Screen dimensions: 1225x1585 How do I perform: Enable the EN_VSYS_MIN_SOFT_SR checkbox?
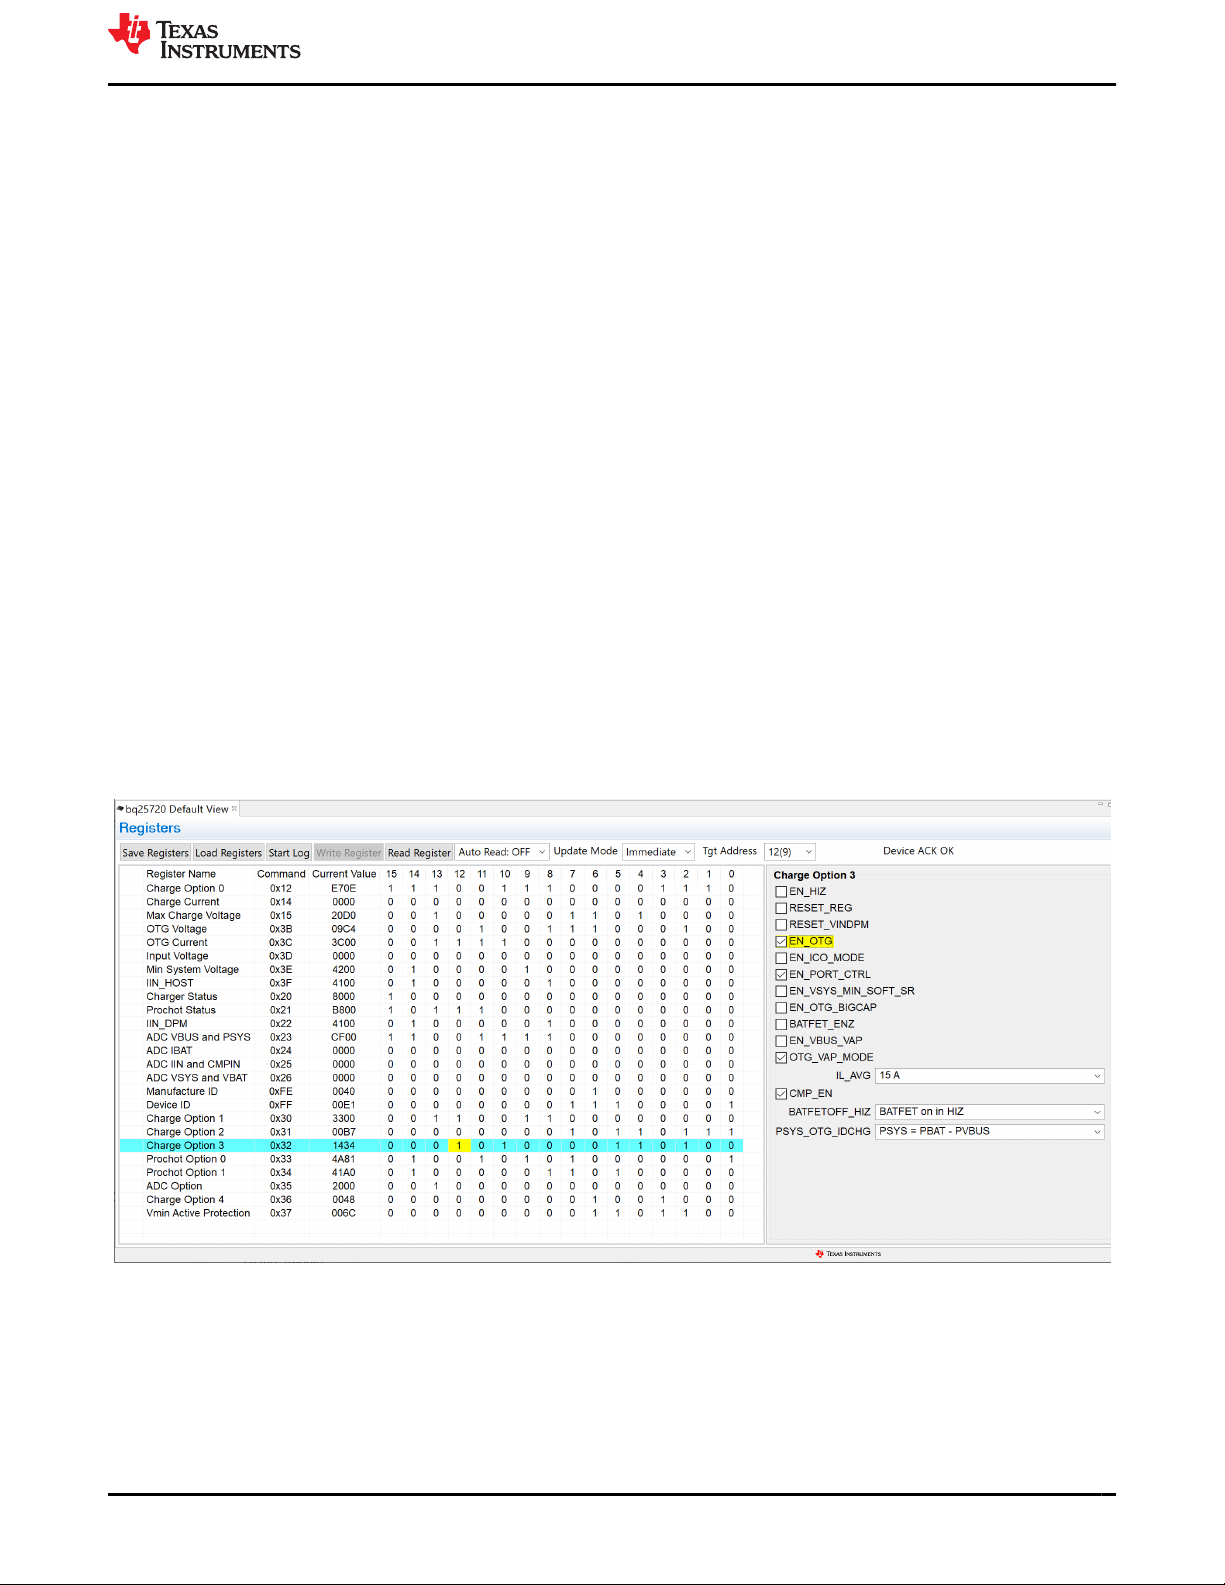[x=781, y=991]
